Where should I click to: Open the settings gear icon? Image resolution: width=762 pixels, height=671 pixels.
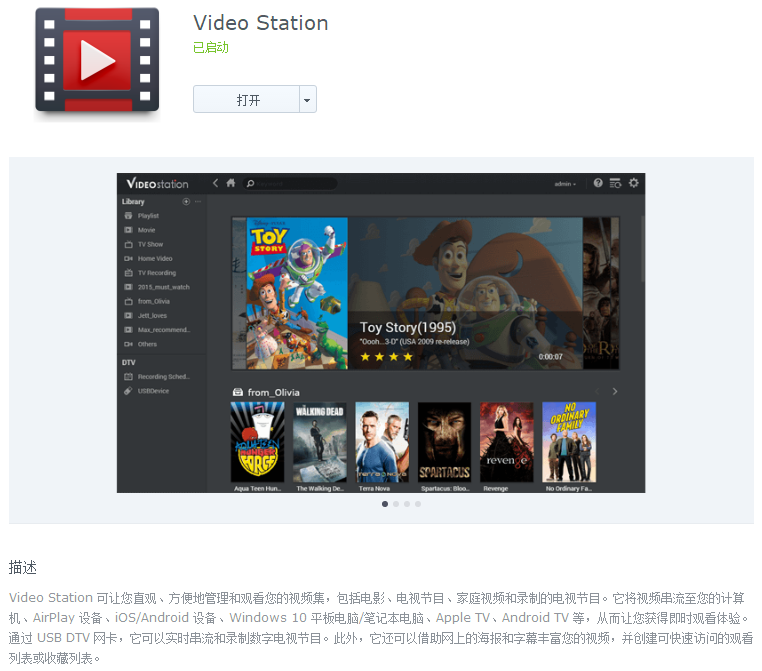point(633,183)
